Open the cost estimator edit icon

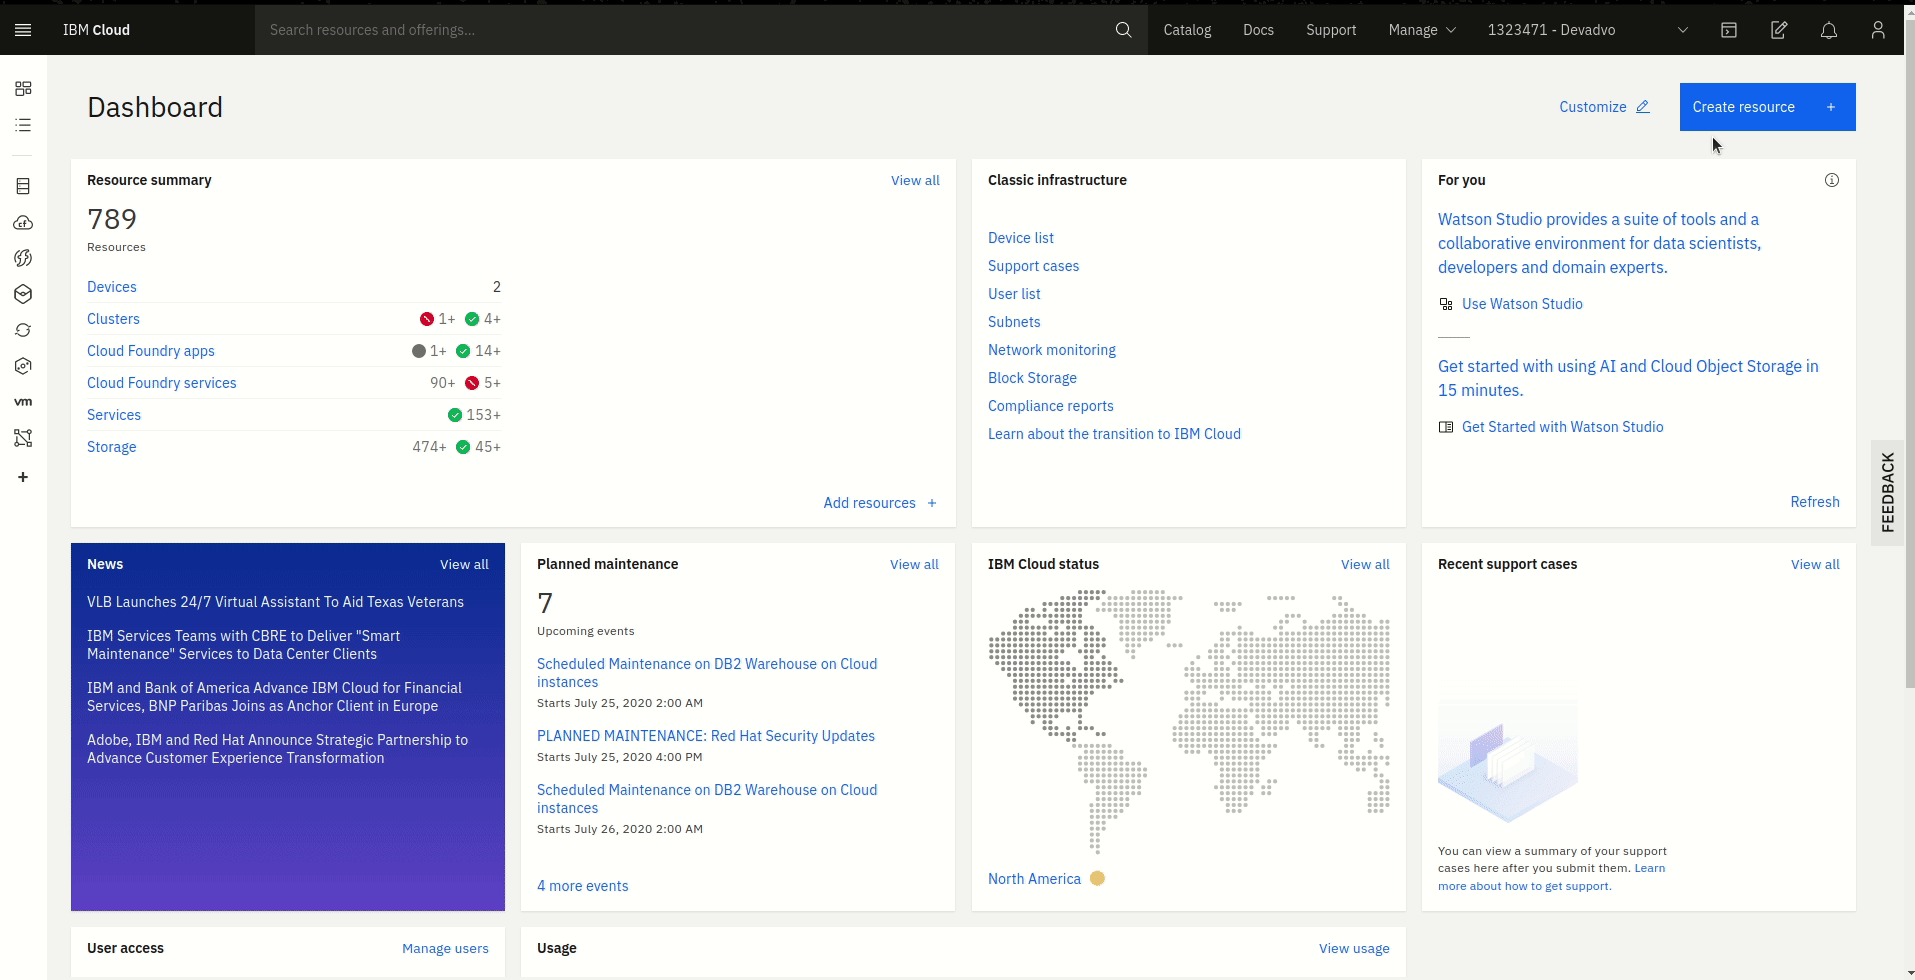pos(1779,30)
